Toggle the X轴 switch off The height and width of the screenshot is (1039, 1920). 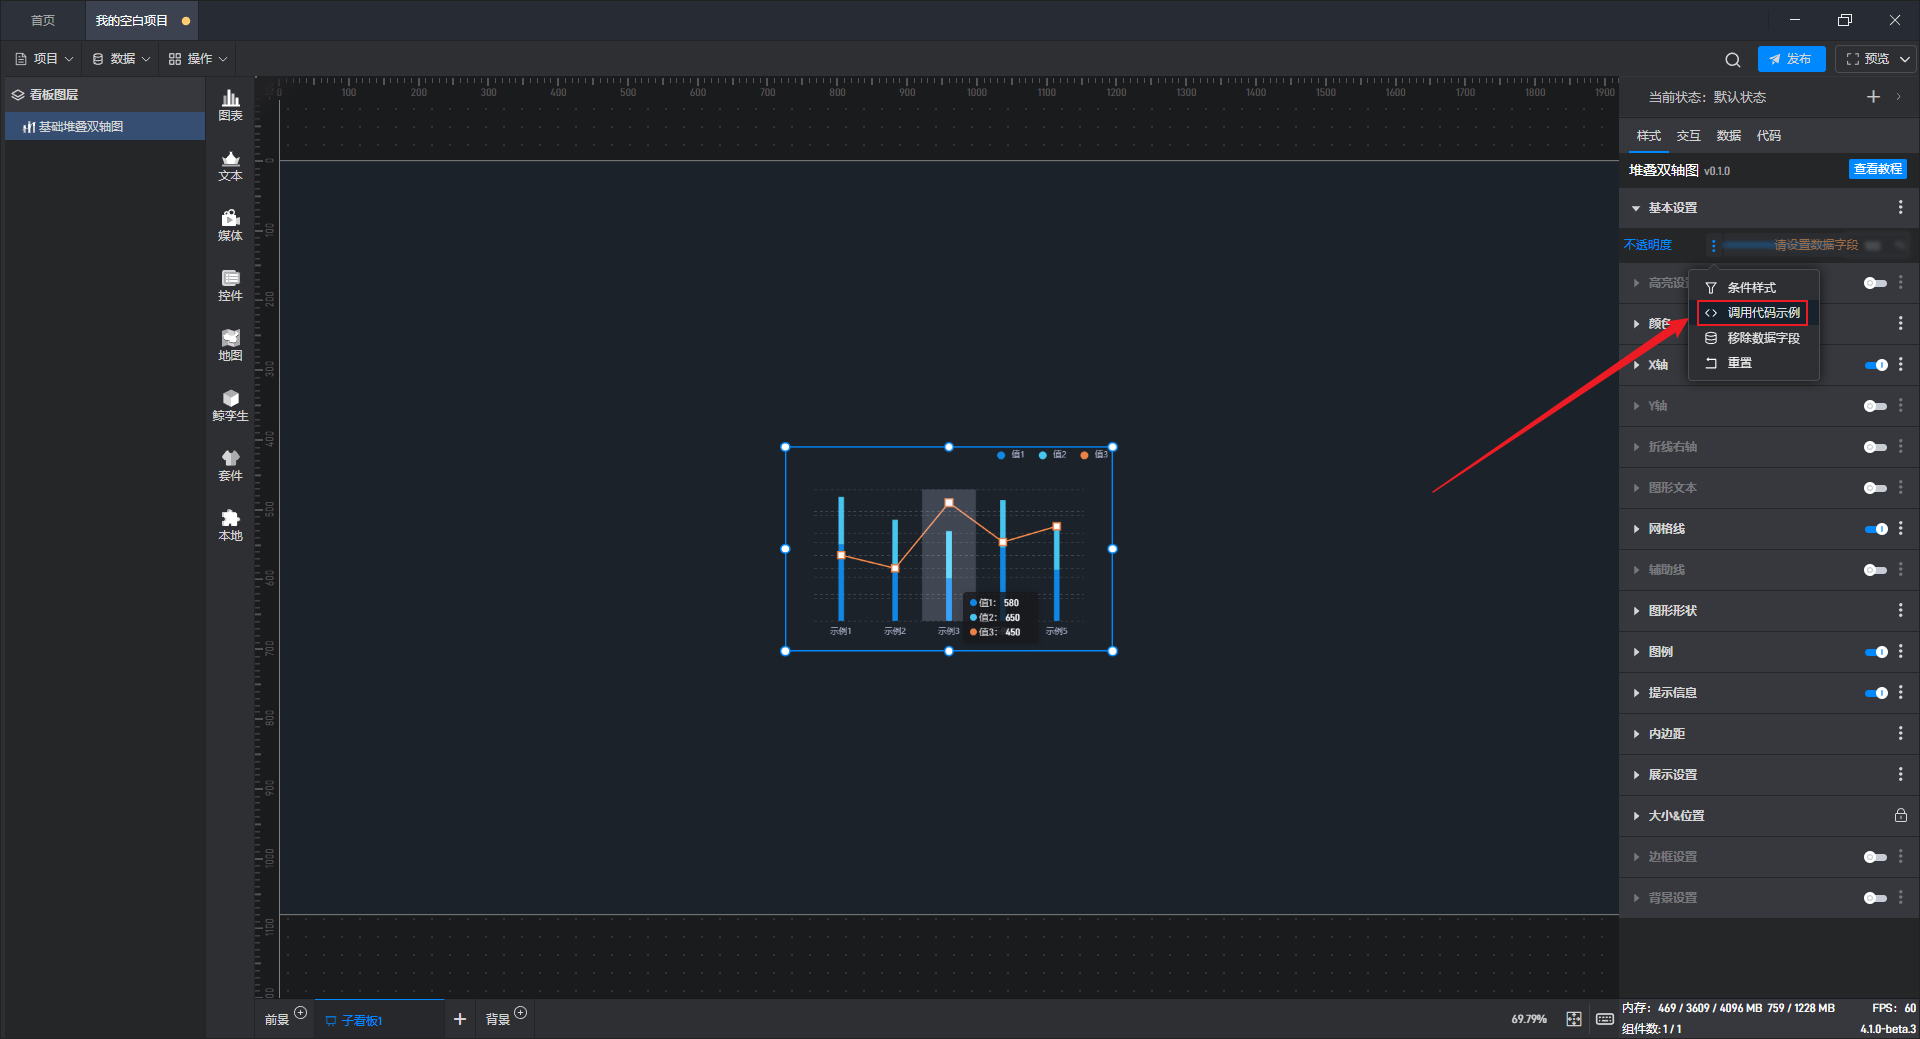[x=1876, y=365]
